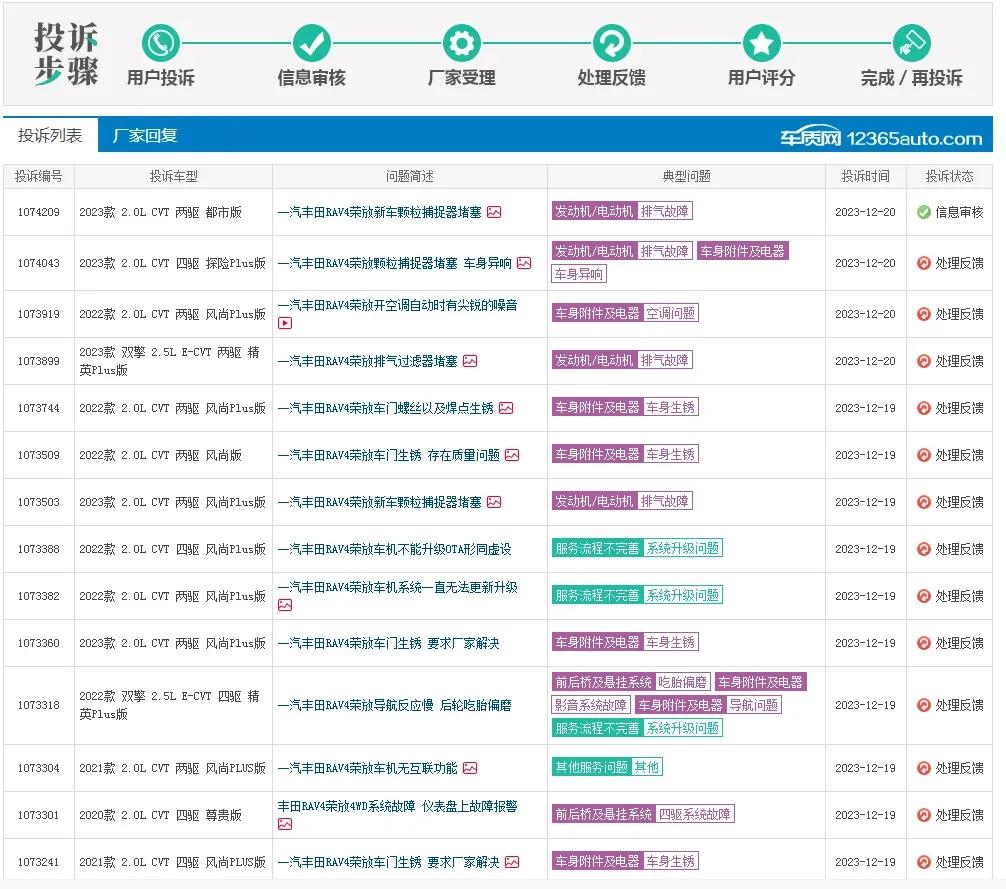Click 四驱系统故障 tag in row 1073301
This screenshot has width=1006, height=889.
695,814
